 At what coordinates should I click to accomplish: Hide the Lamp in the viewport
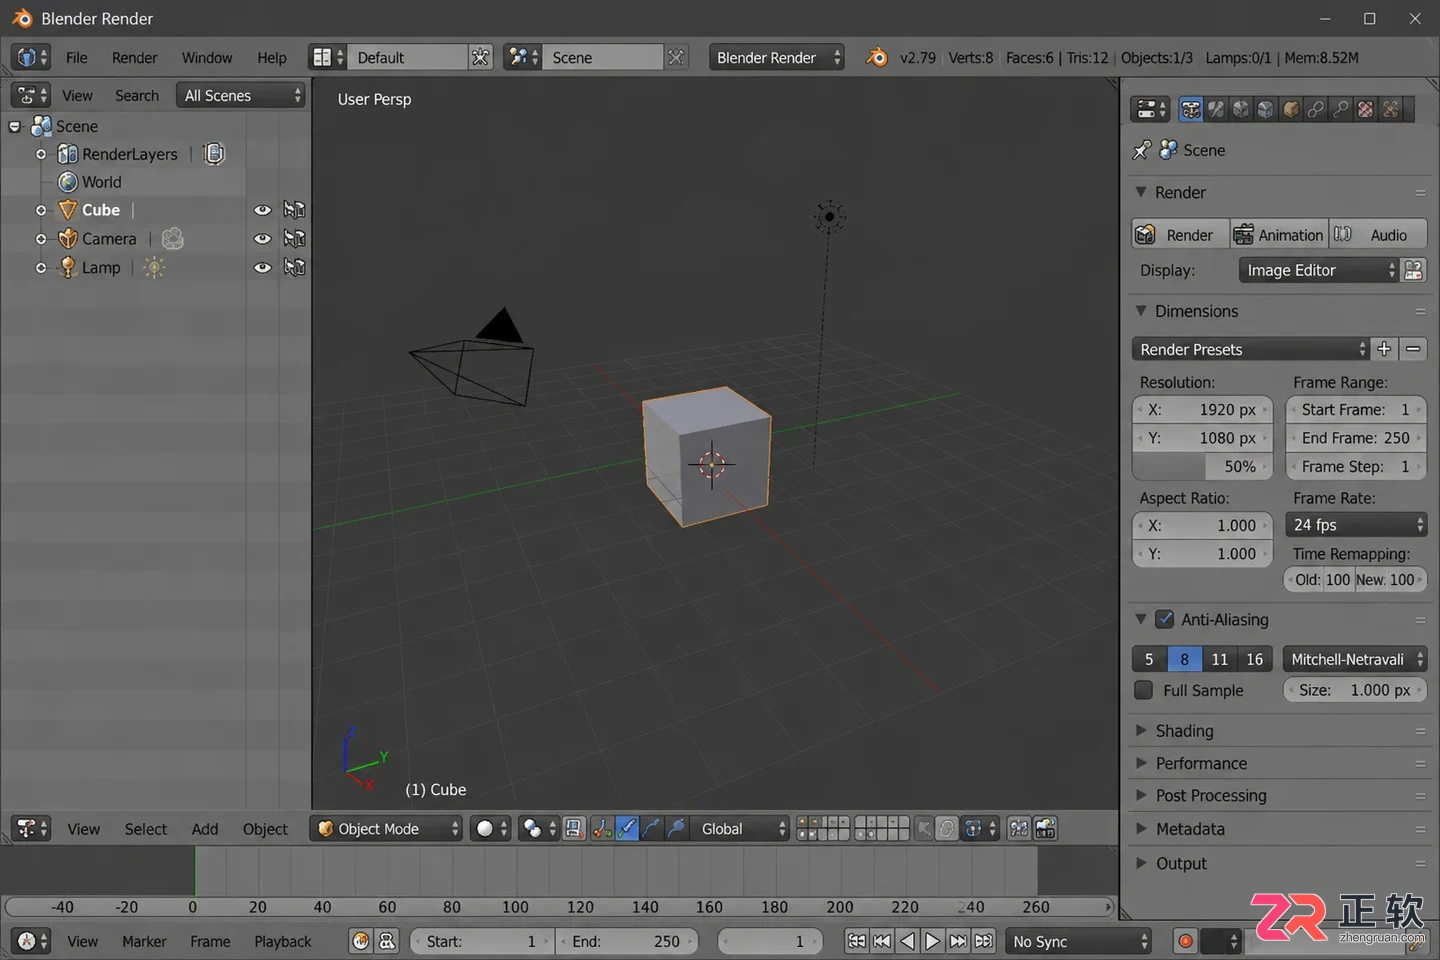pyautogui.click(x=263, y=268)
